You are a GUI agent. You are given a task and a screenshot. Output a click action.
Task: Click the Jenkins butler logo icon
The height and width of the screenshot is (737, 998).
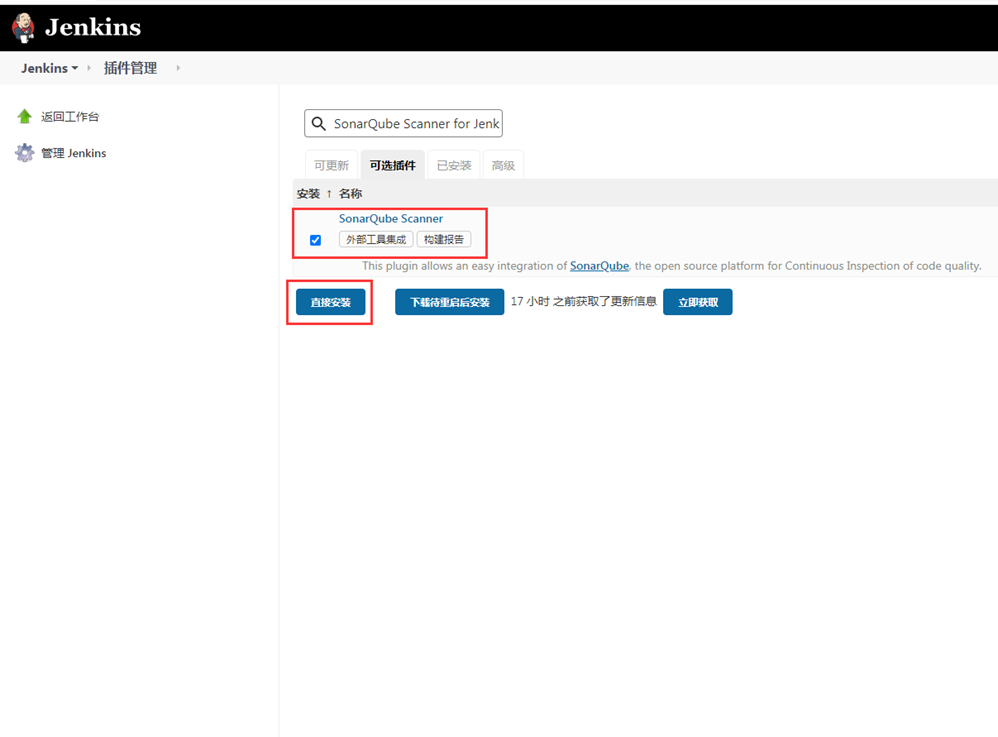pyautogui.click(x=23, y=28)
